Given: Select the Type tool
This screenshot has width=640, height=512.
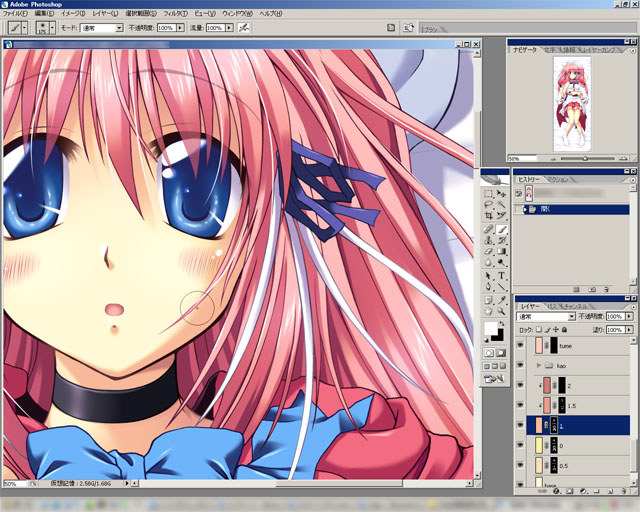Looking at the screenshot, I should pyautogui.click(x=501, y=276).
